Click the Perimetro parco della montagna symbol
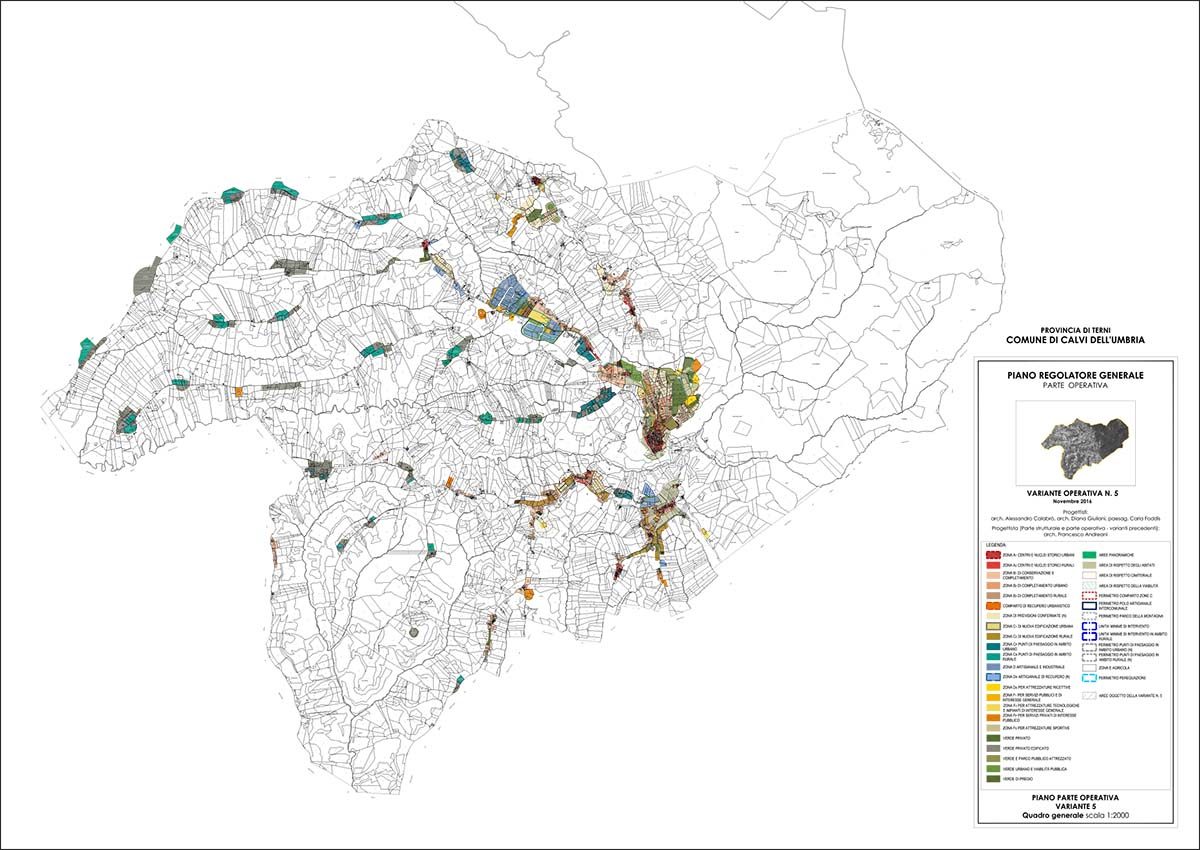1200x850 pixels. (x=1089, y=616)
